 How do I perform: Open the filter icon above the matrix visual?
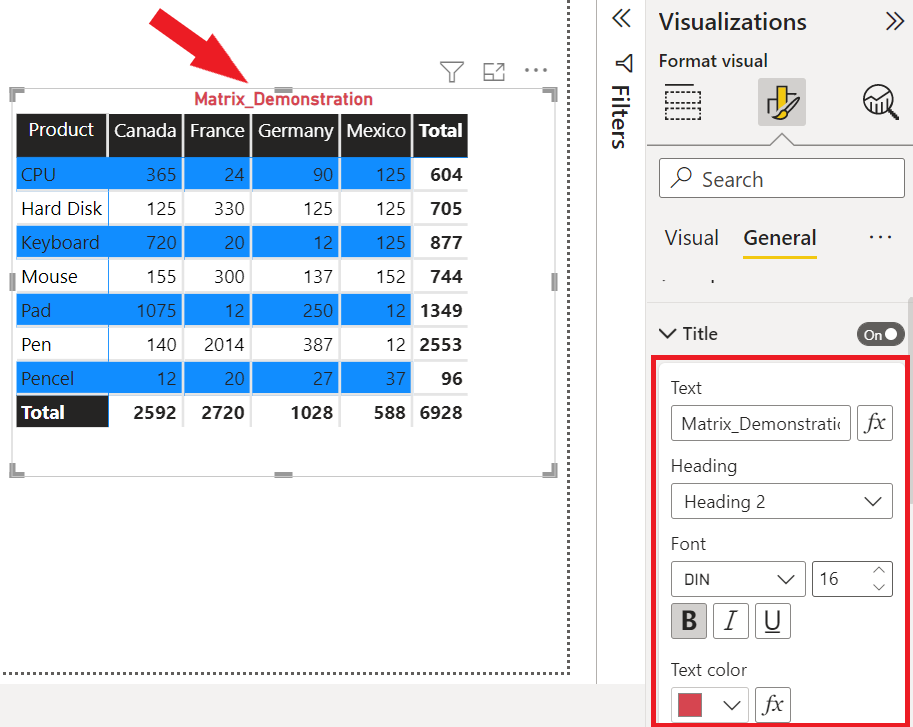click(x=452, y=72)
